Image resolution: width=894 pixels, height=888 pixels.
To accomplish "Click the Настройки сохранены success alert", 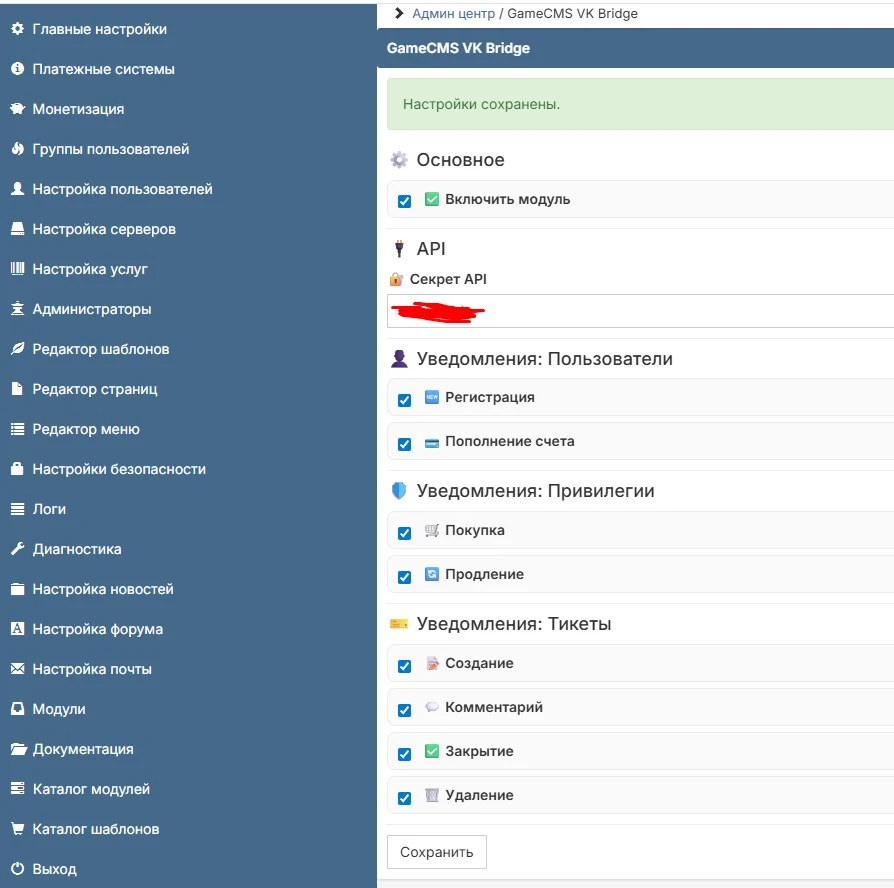I will (640, 104).
